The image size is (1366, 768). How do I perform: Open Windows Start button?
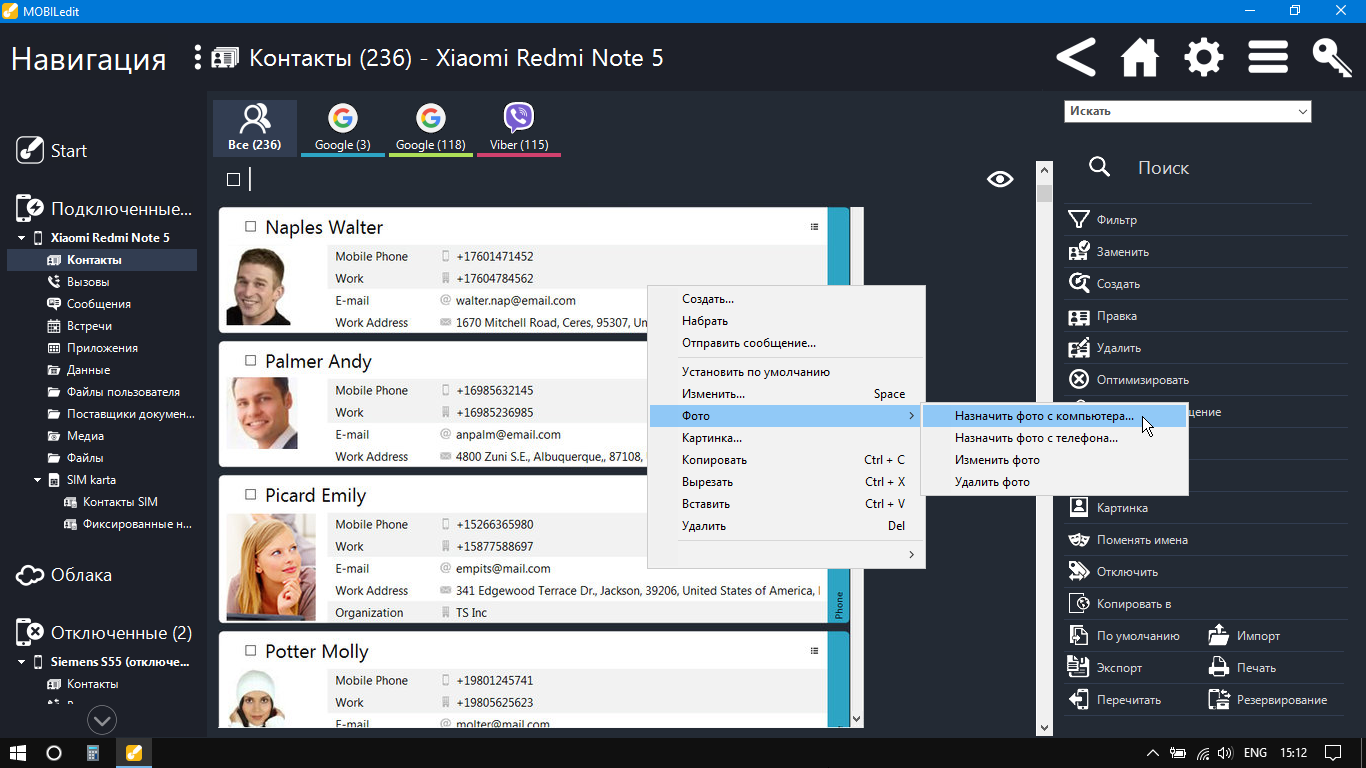click(x=17, y=752)
